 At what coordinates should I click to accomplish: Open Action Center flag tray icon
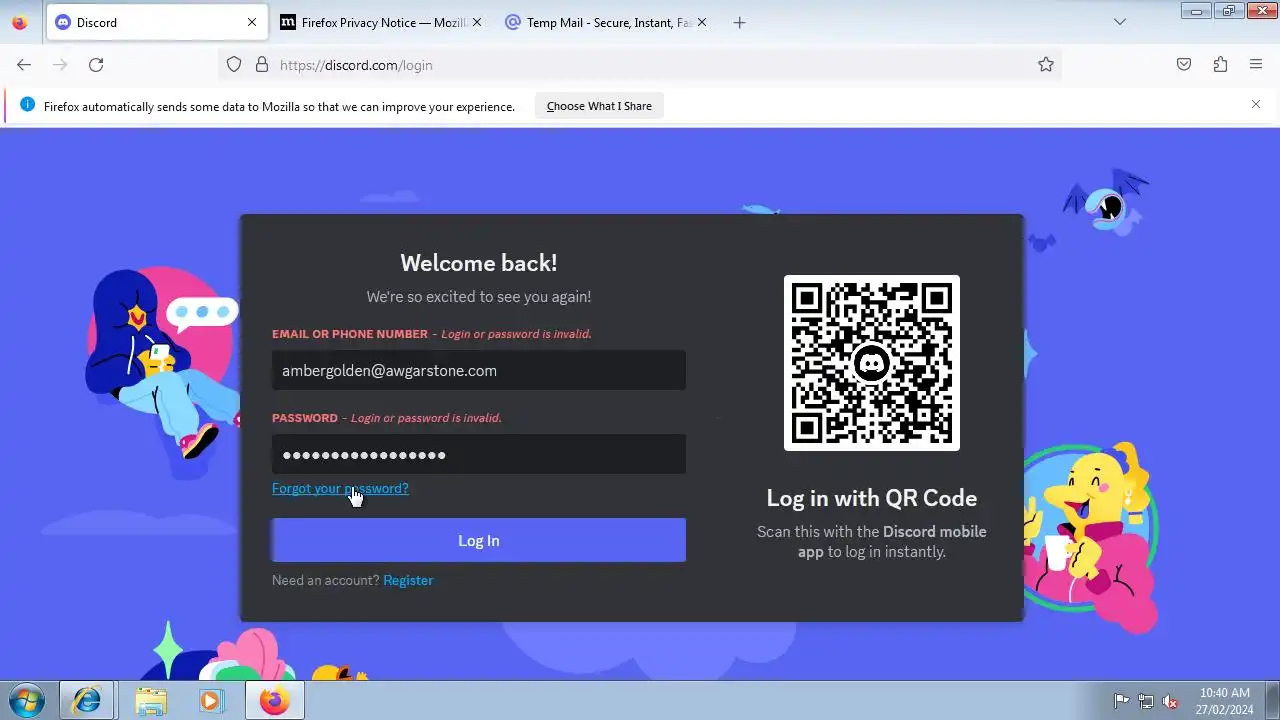click(1121, 701)
